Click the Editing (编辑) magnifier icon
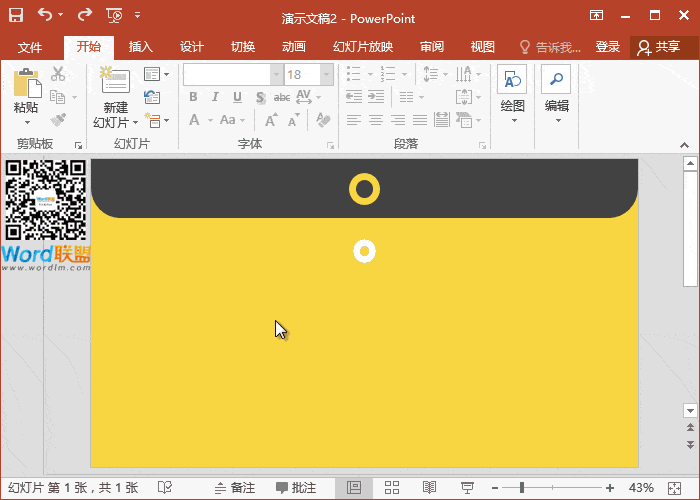 coord(556,82)
